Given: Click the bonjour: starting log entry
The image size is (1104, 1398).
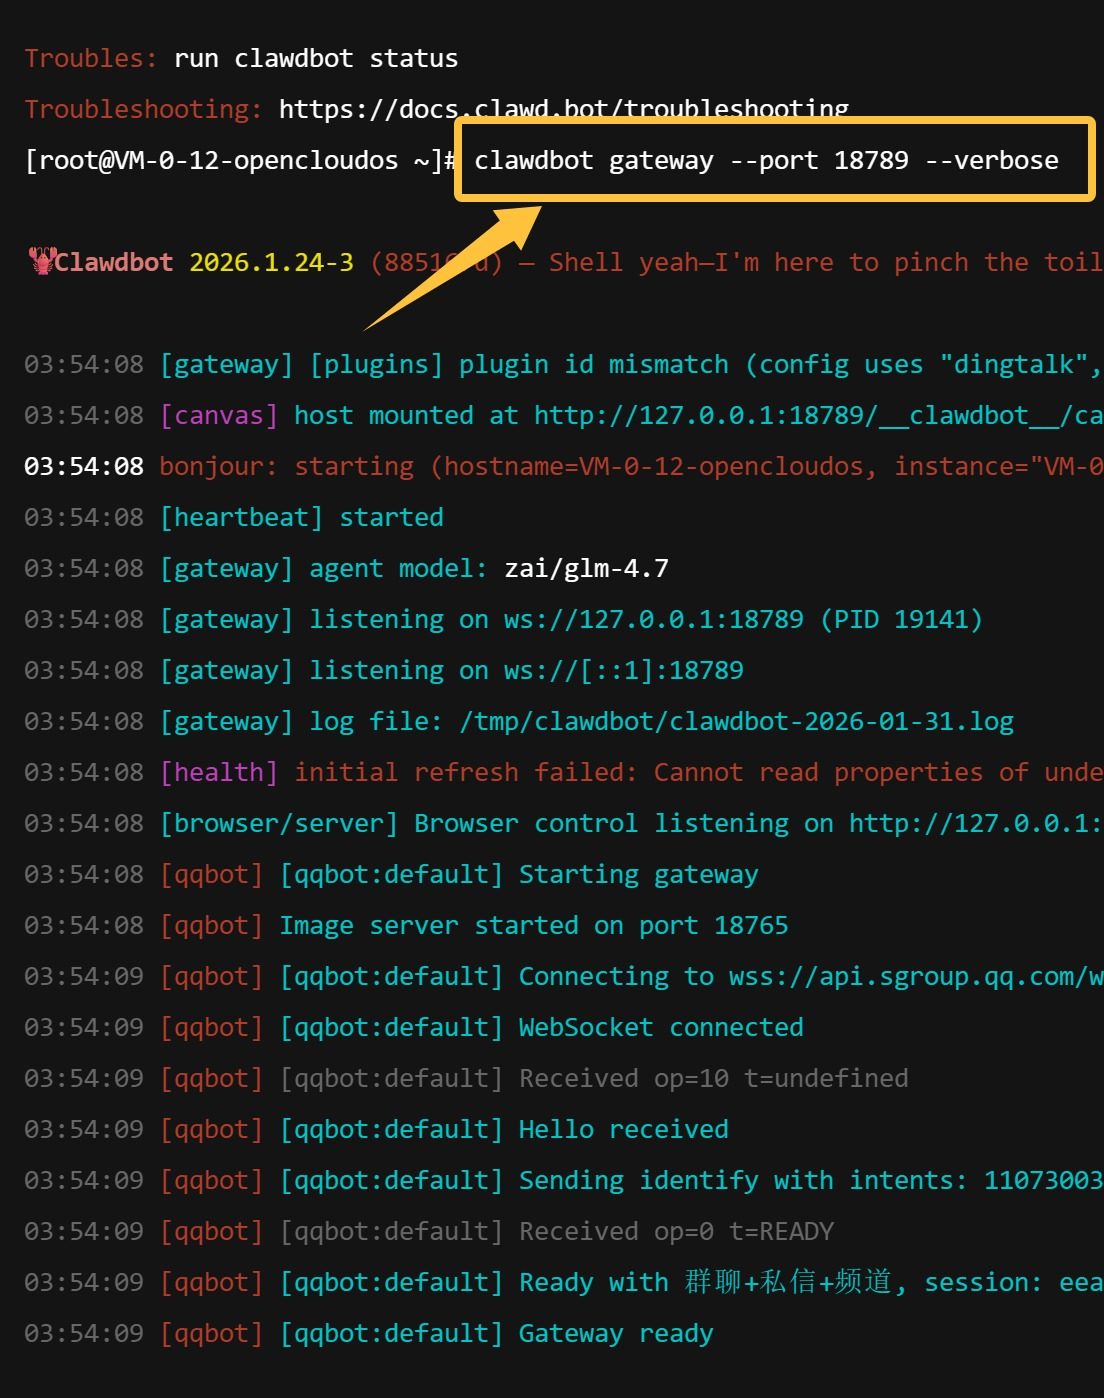Looking at the screenshot, I should coord(286,466).
